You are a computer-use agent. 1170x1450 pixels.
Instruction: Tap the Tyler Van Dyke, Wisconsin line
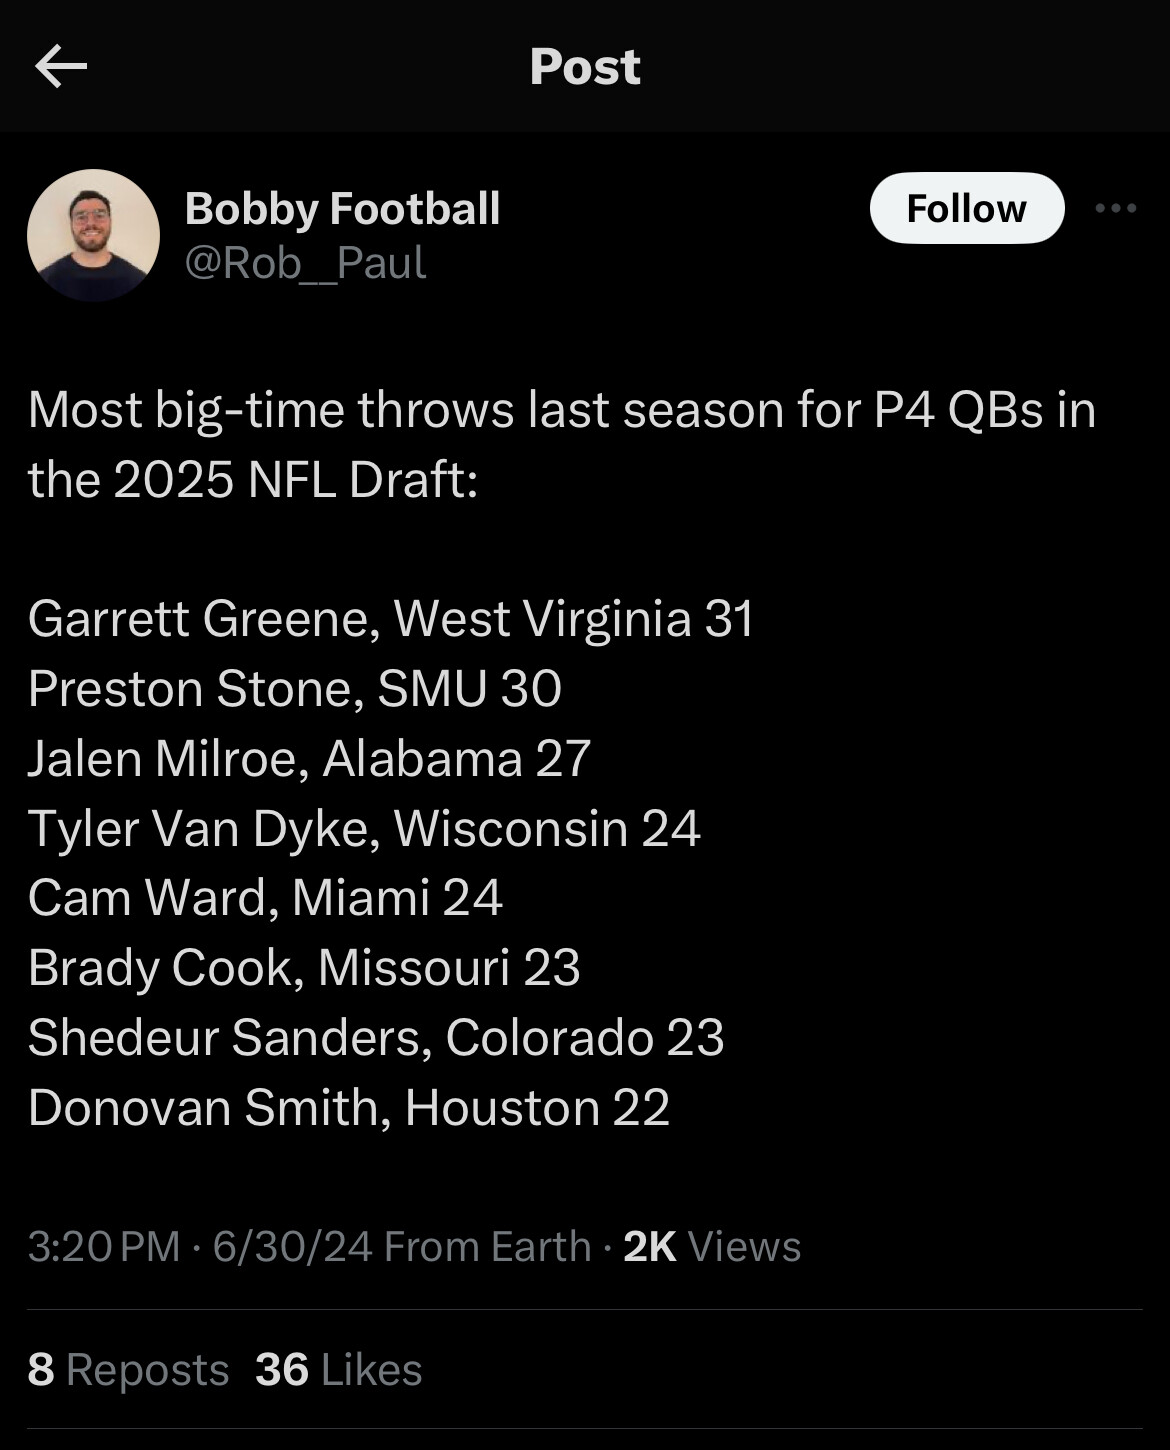pos(364,828)
